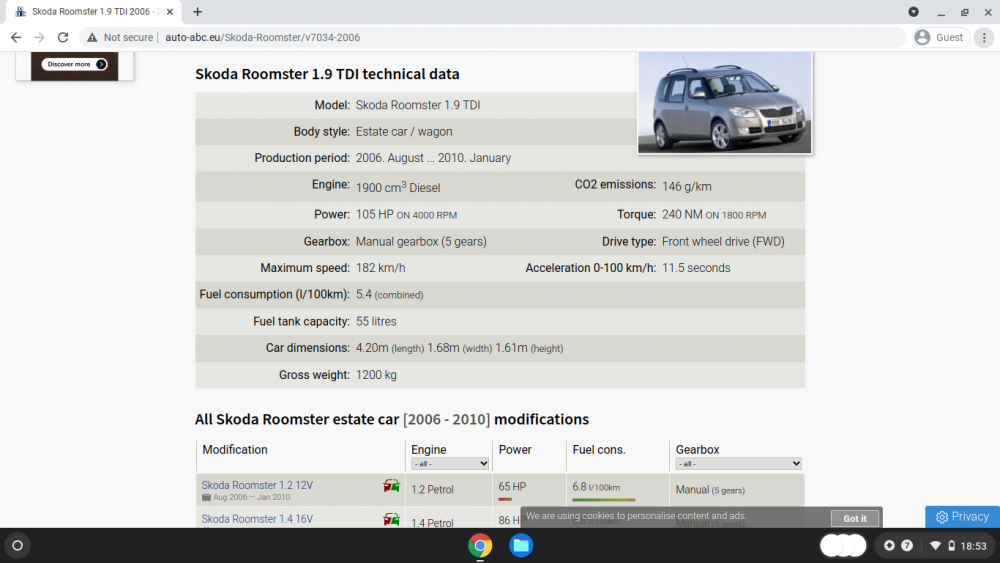Click the Modification column header

[235, 450]
